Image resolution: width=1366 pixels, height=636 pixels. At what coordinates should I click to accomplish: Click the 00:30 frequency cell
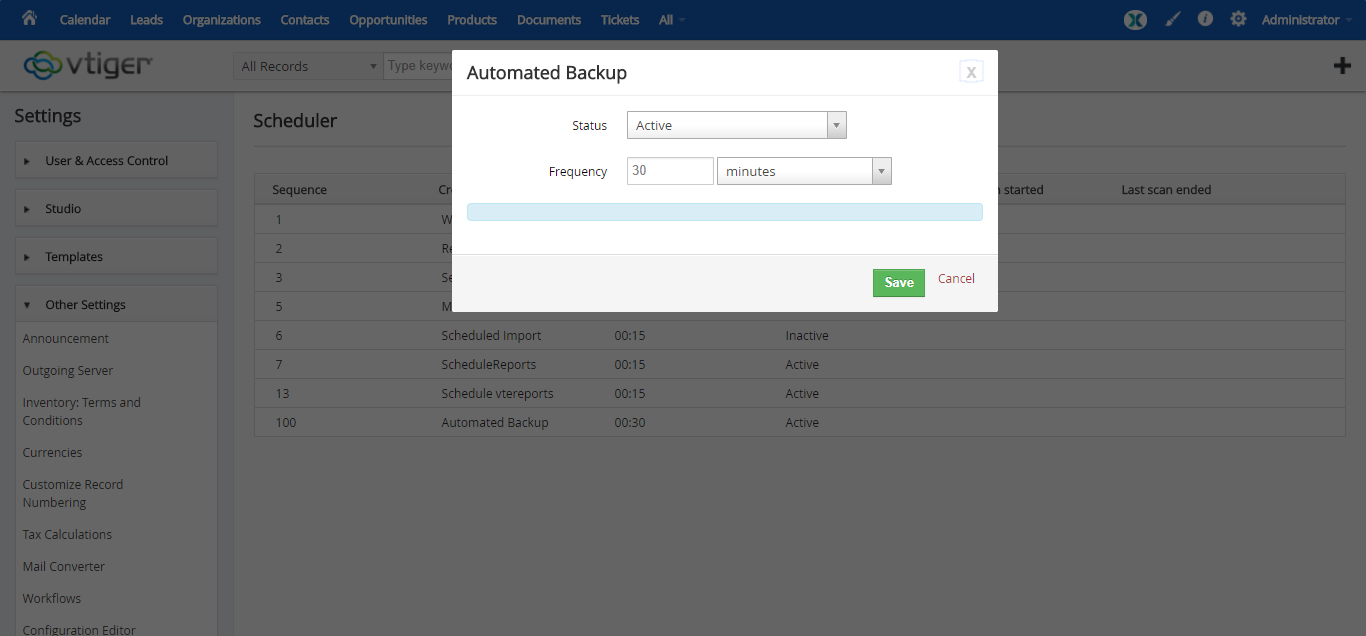point(630,423)
